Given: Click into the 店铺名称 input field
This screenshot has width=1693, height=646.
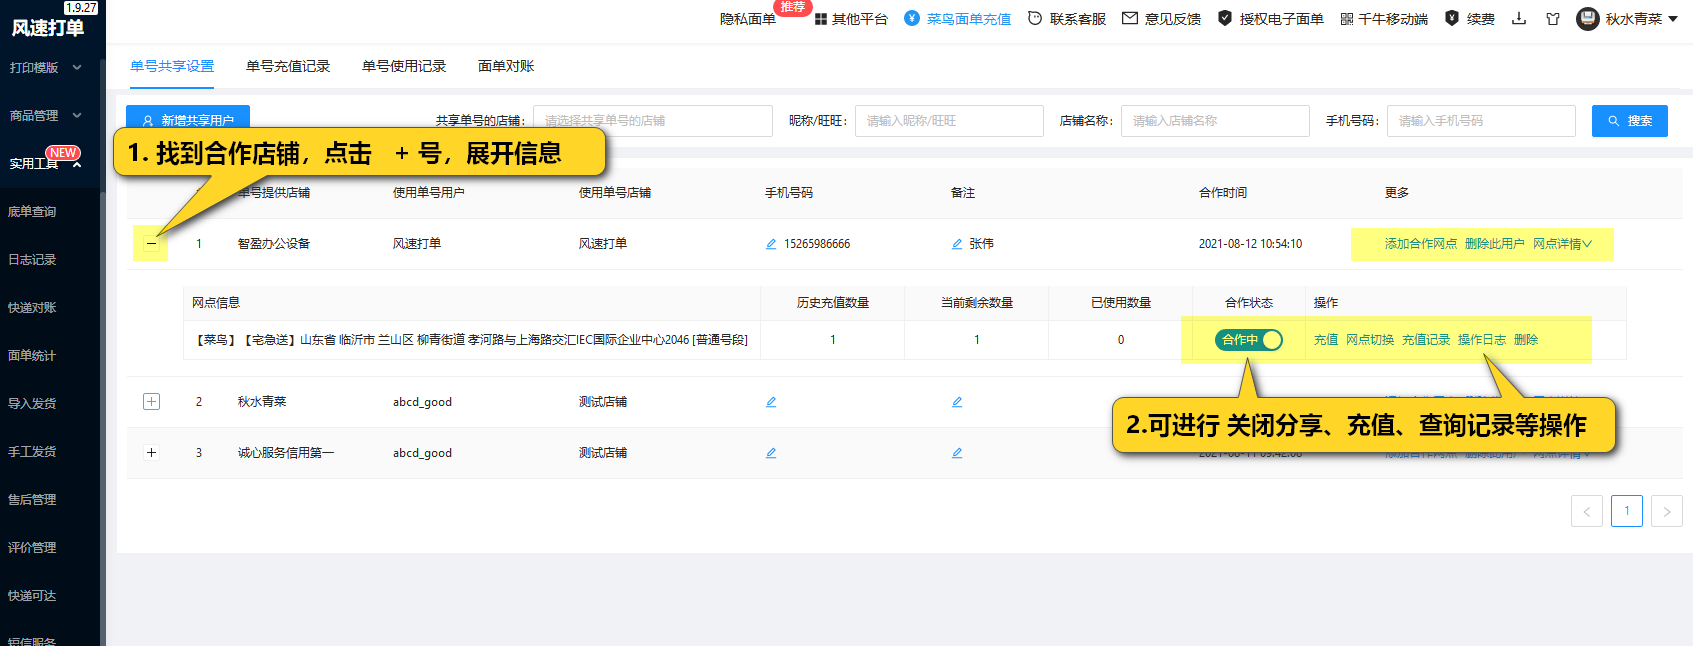Looking at the screenshot, I should (1214, 121).
